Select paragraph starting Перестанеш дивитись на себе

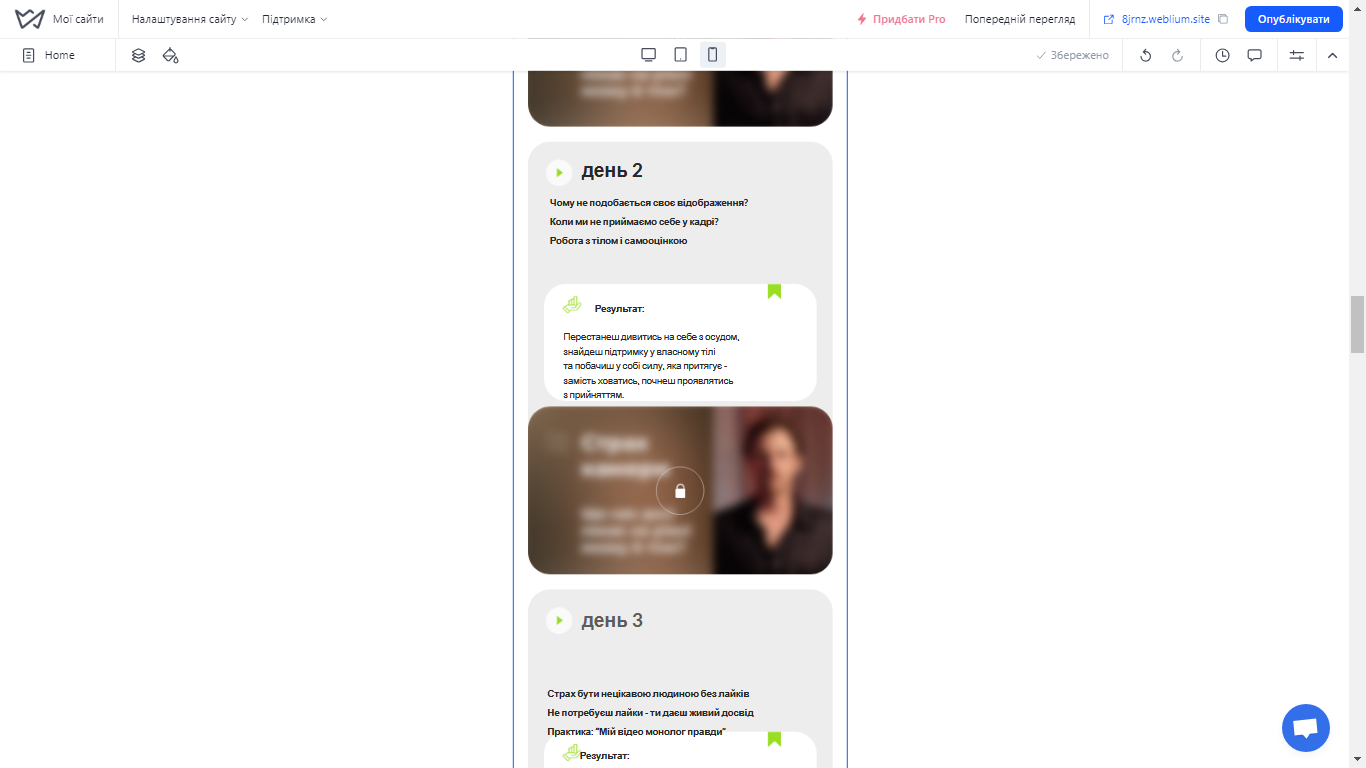pos(651,366)
